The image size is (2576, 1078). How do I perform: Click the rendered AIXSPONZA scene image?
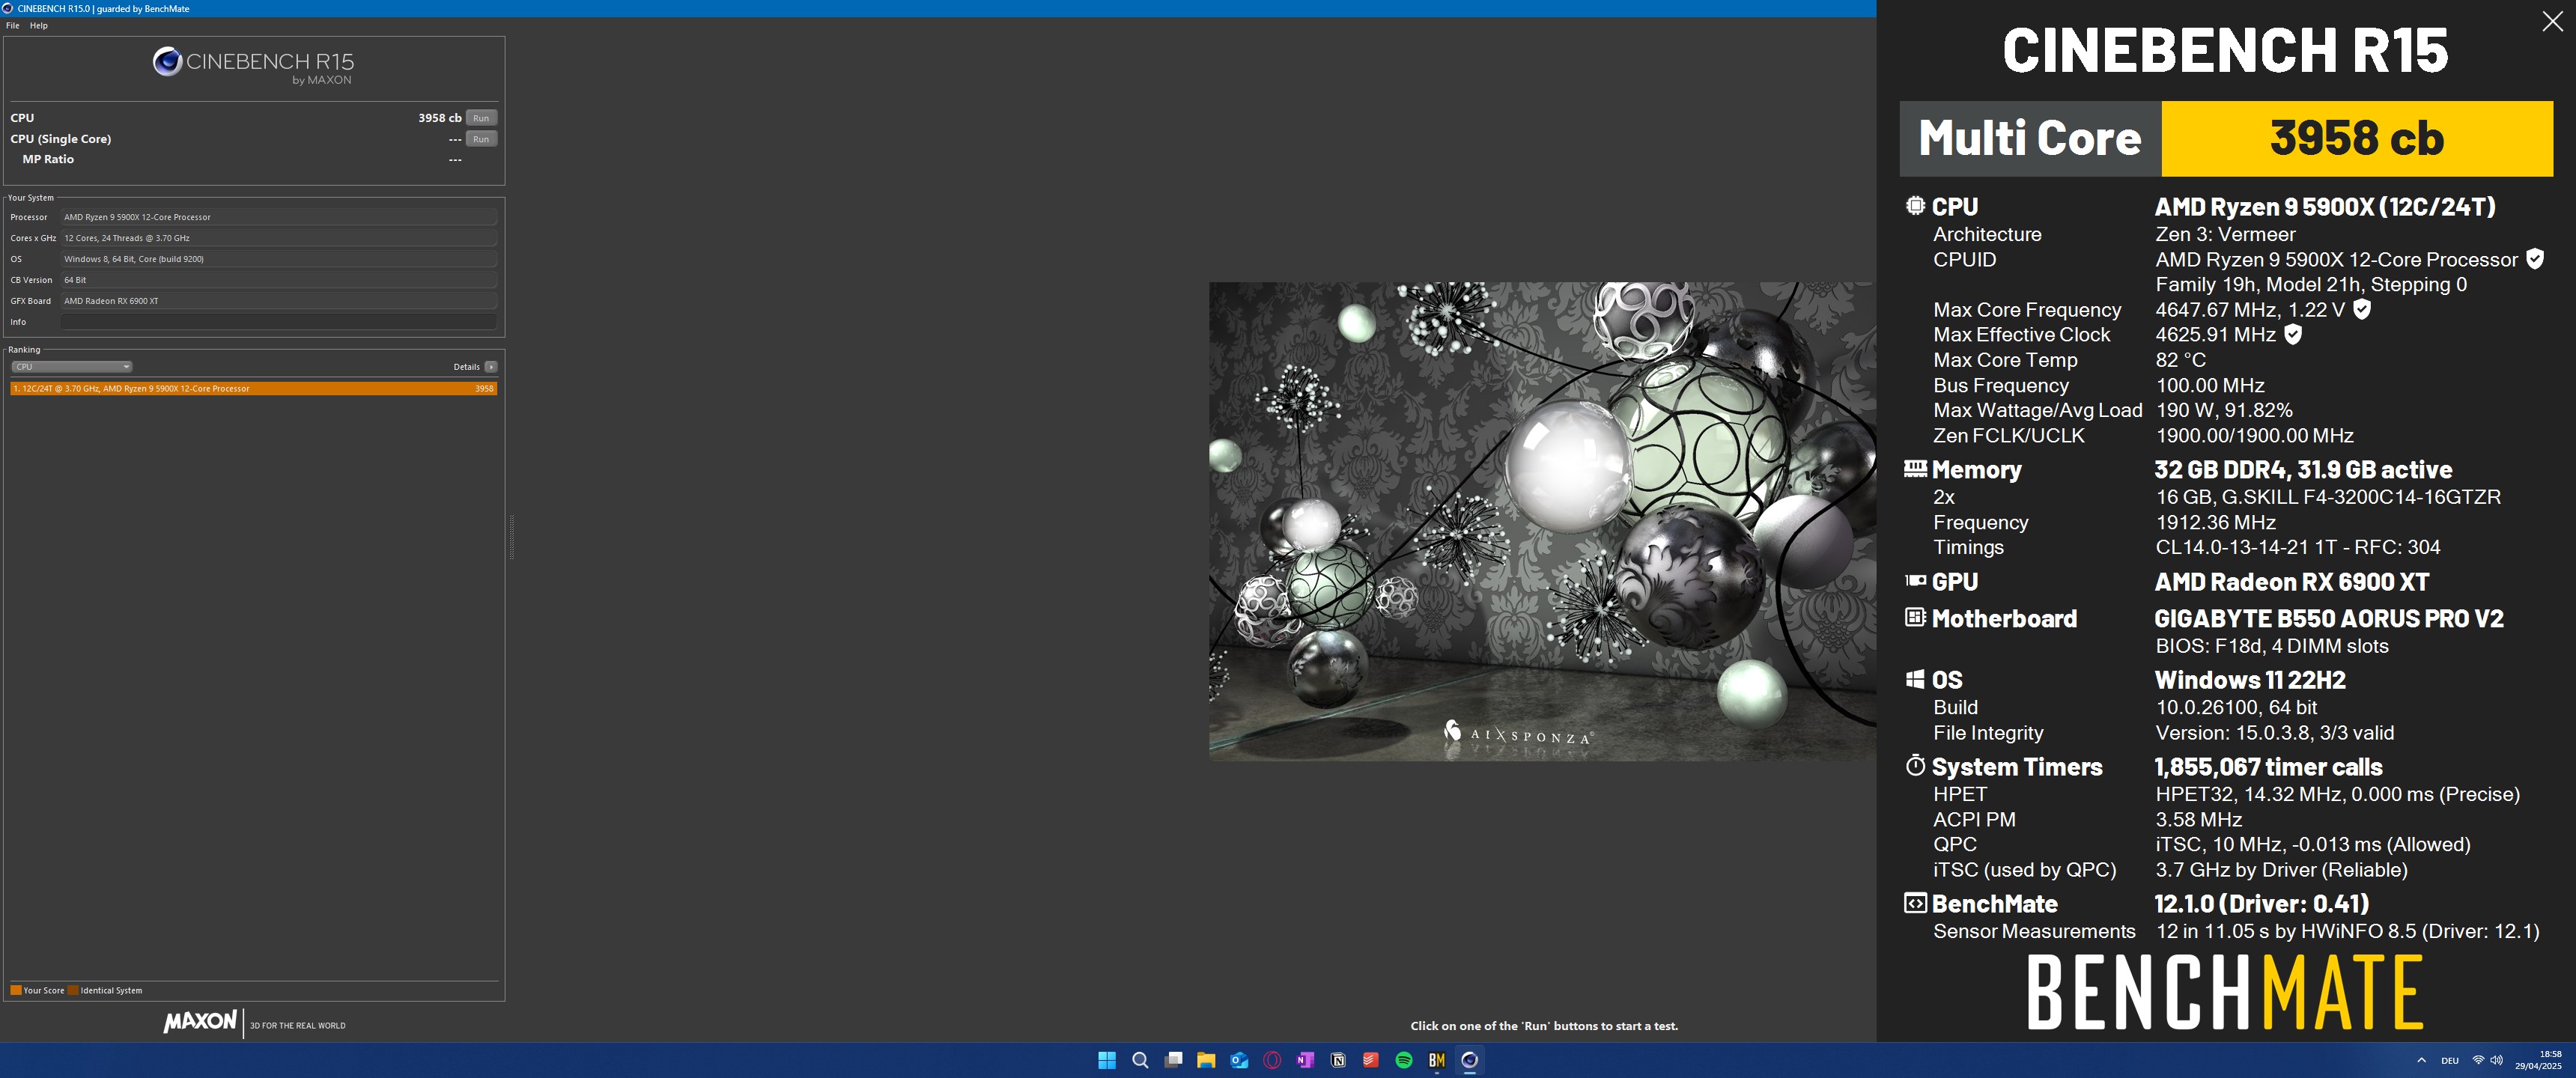pos(1542,521)
